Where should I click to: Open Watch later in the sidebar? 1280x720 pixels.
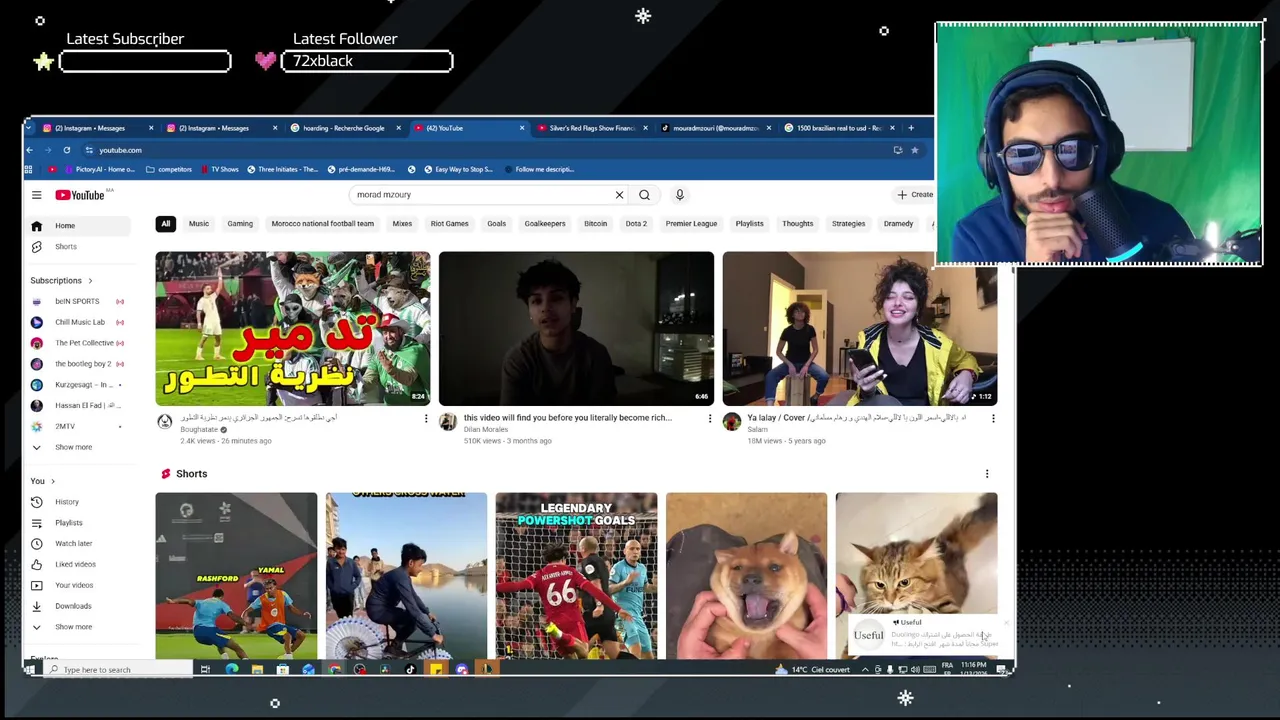78,544
